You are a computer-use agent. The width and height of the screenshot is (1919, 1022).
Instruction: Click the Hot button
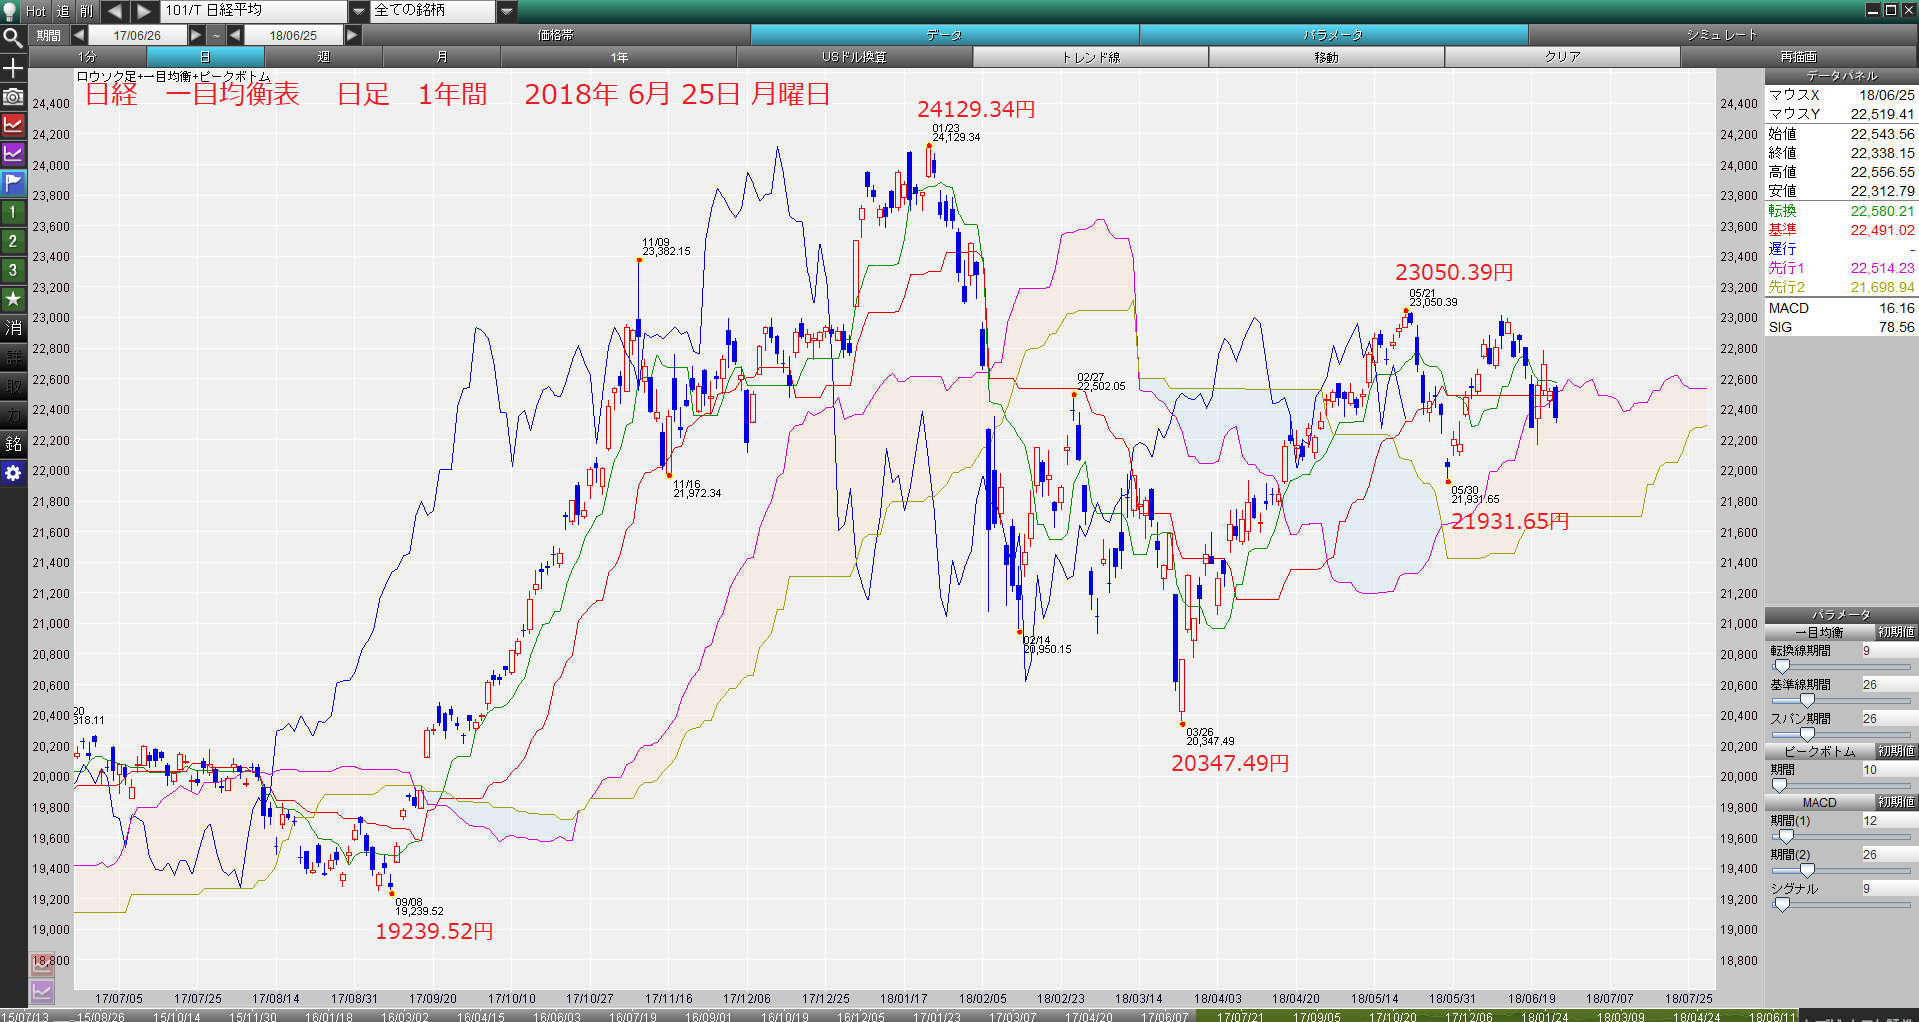tap(36, 11)
